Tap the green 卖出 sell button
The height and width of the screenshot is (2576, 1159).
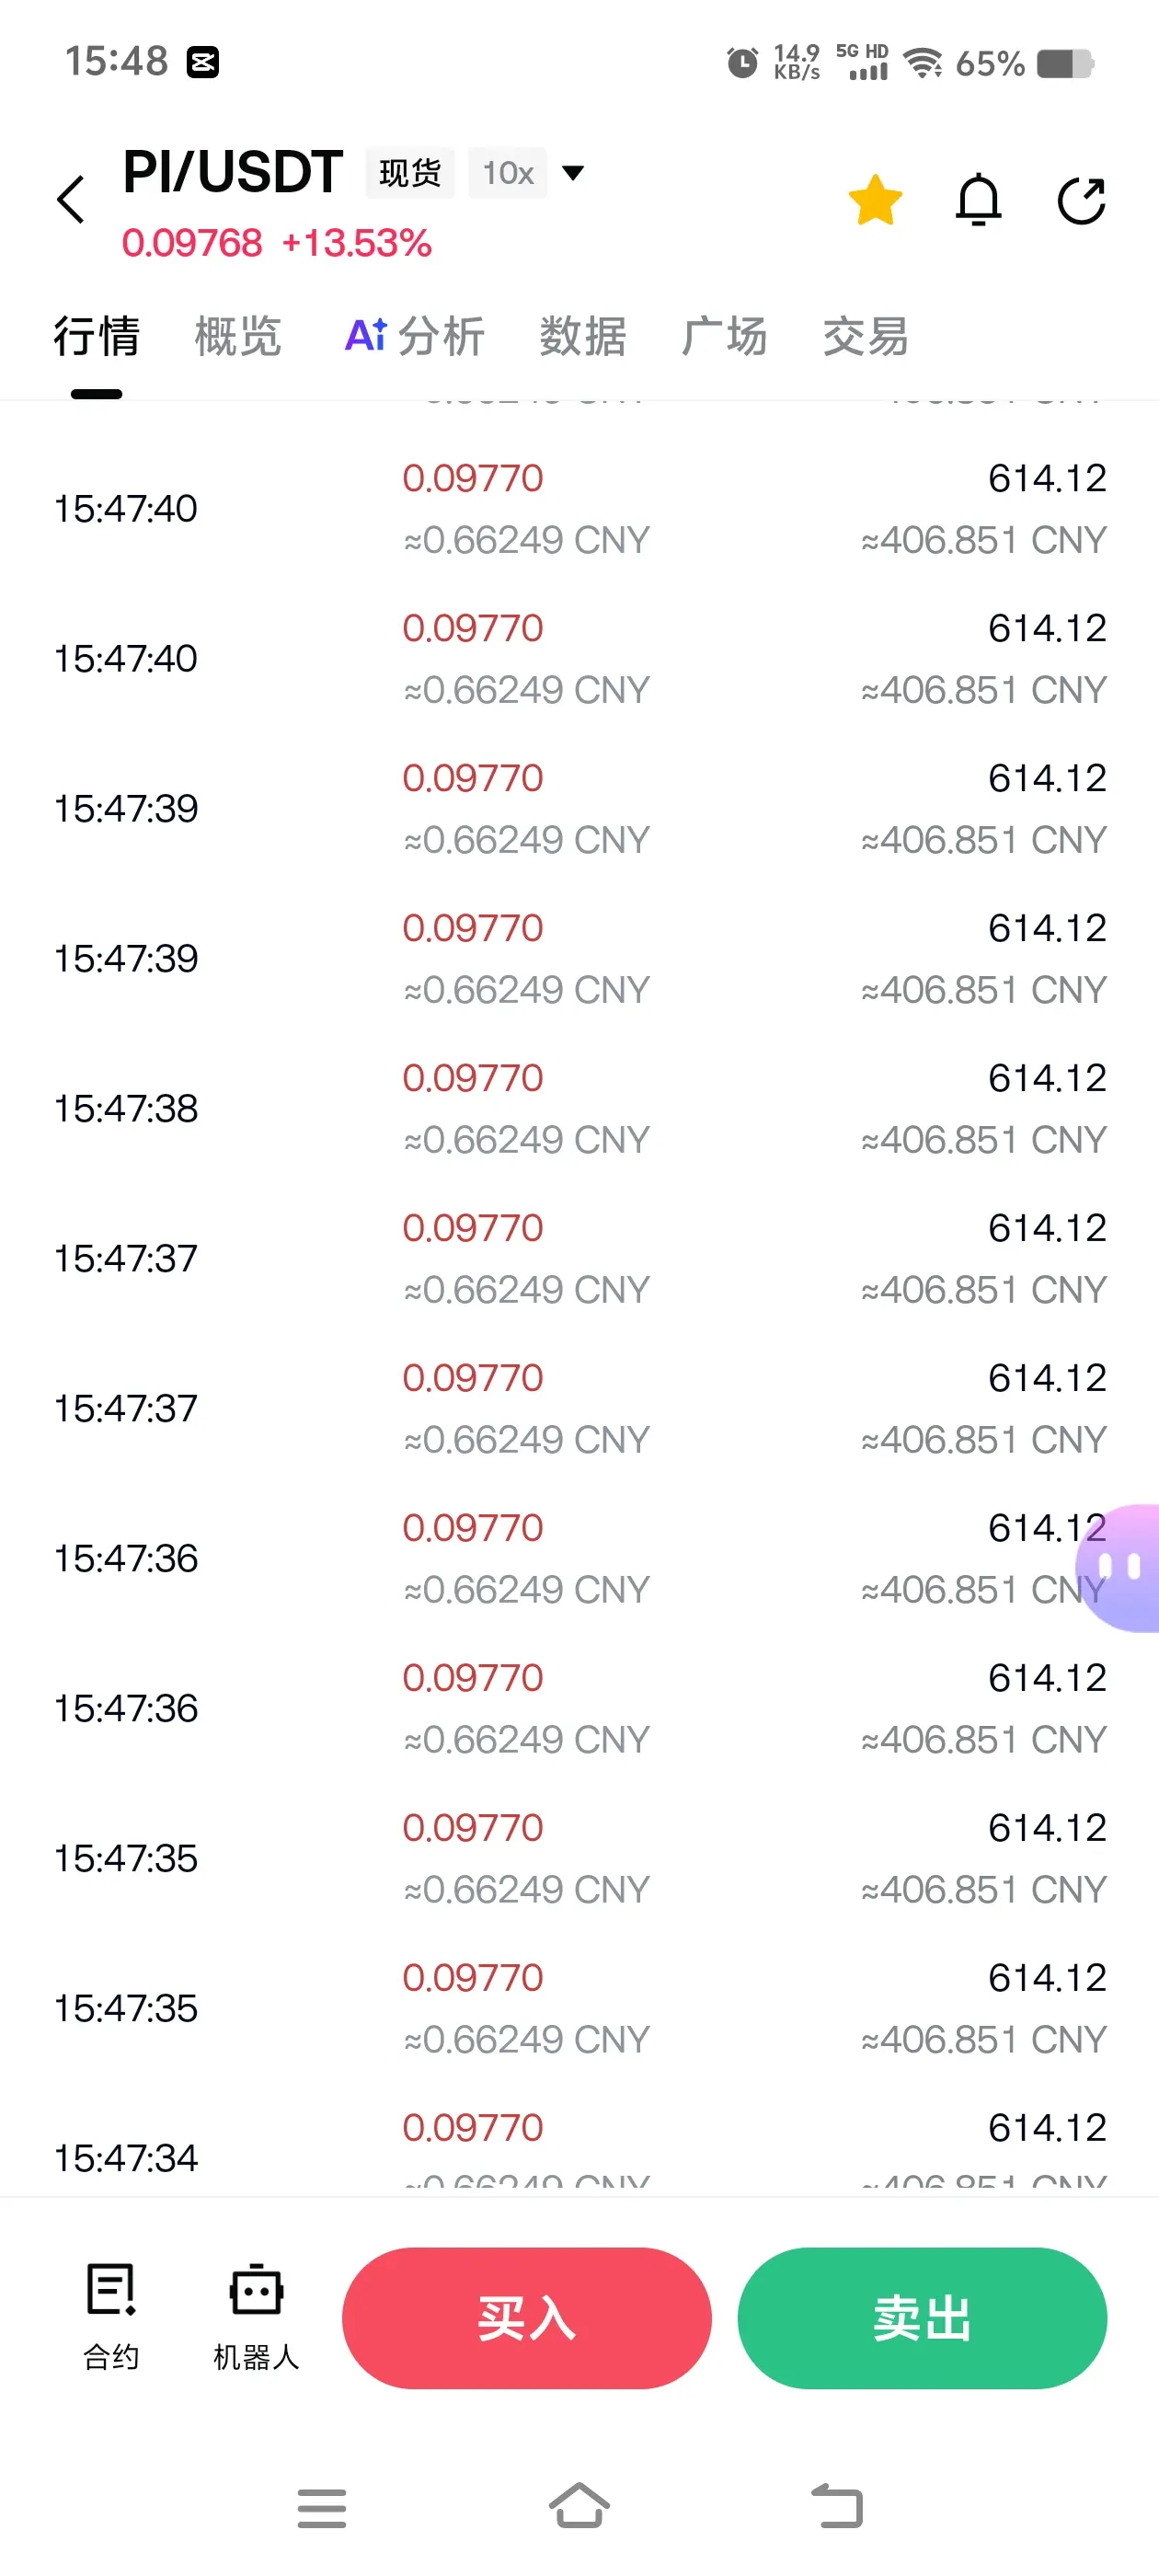922,2318
